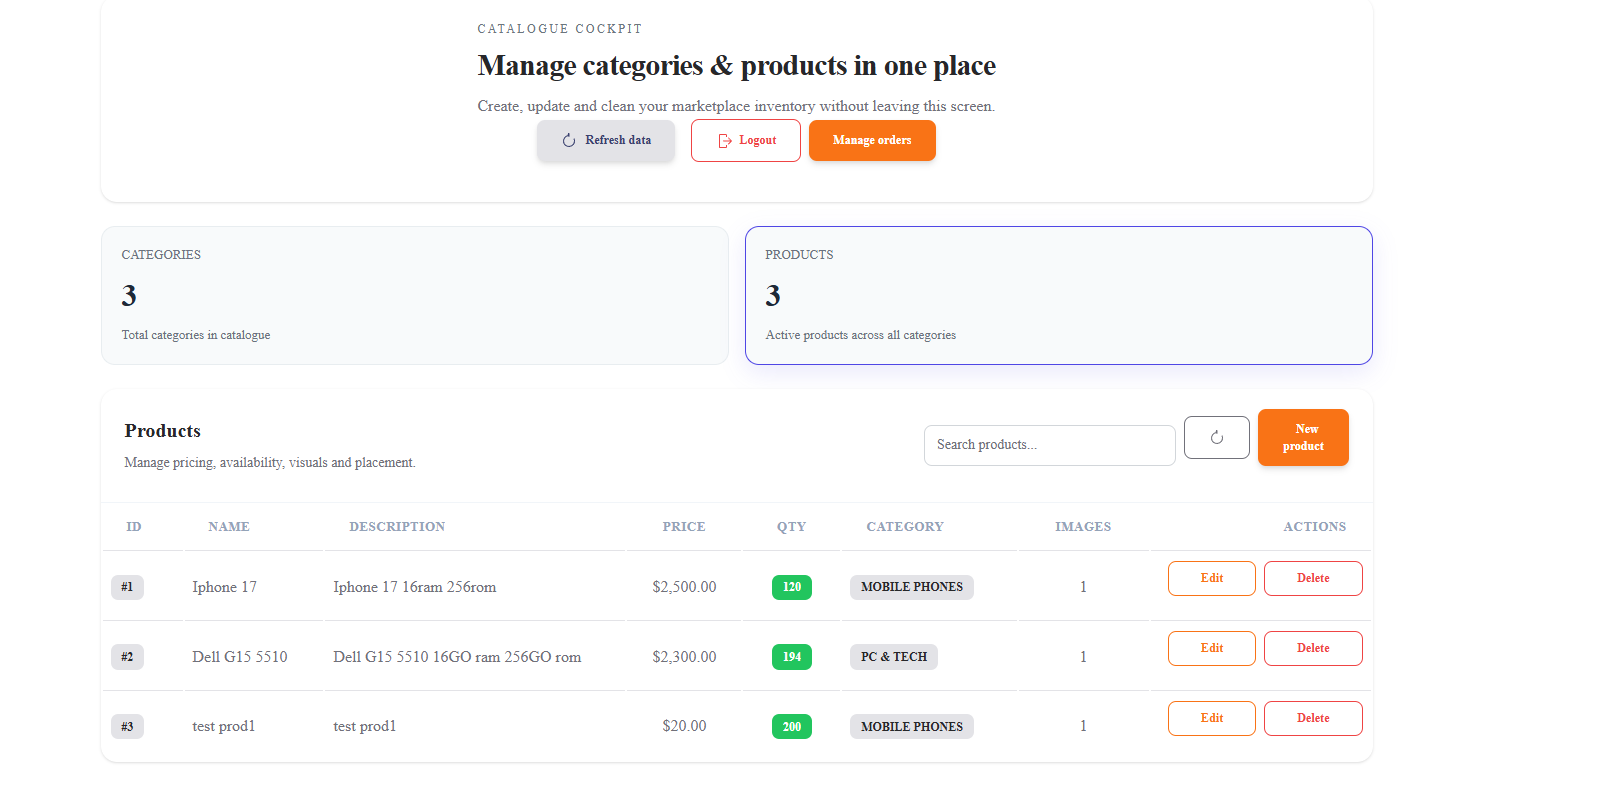Image resolution: width=1623 pixels, height=812 pixels.
Task: Click the QTY column header
Action: (791, 527)
